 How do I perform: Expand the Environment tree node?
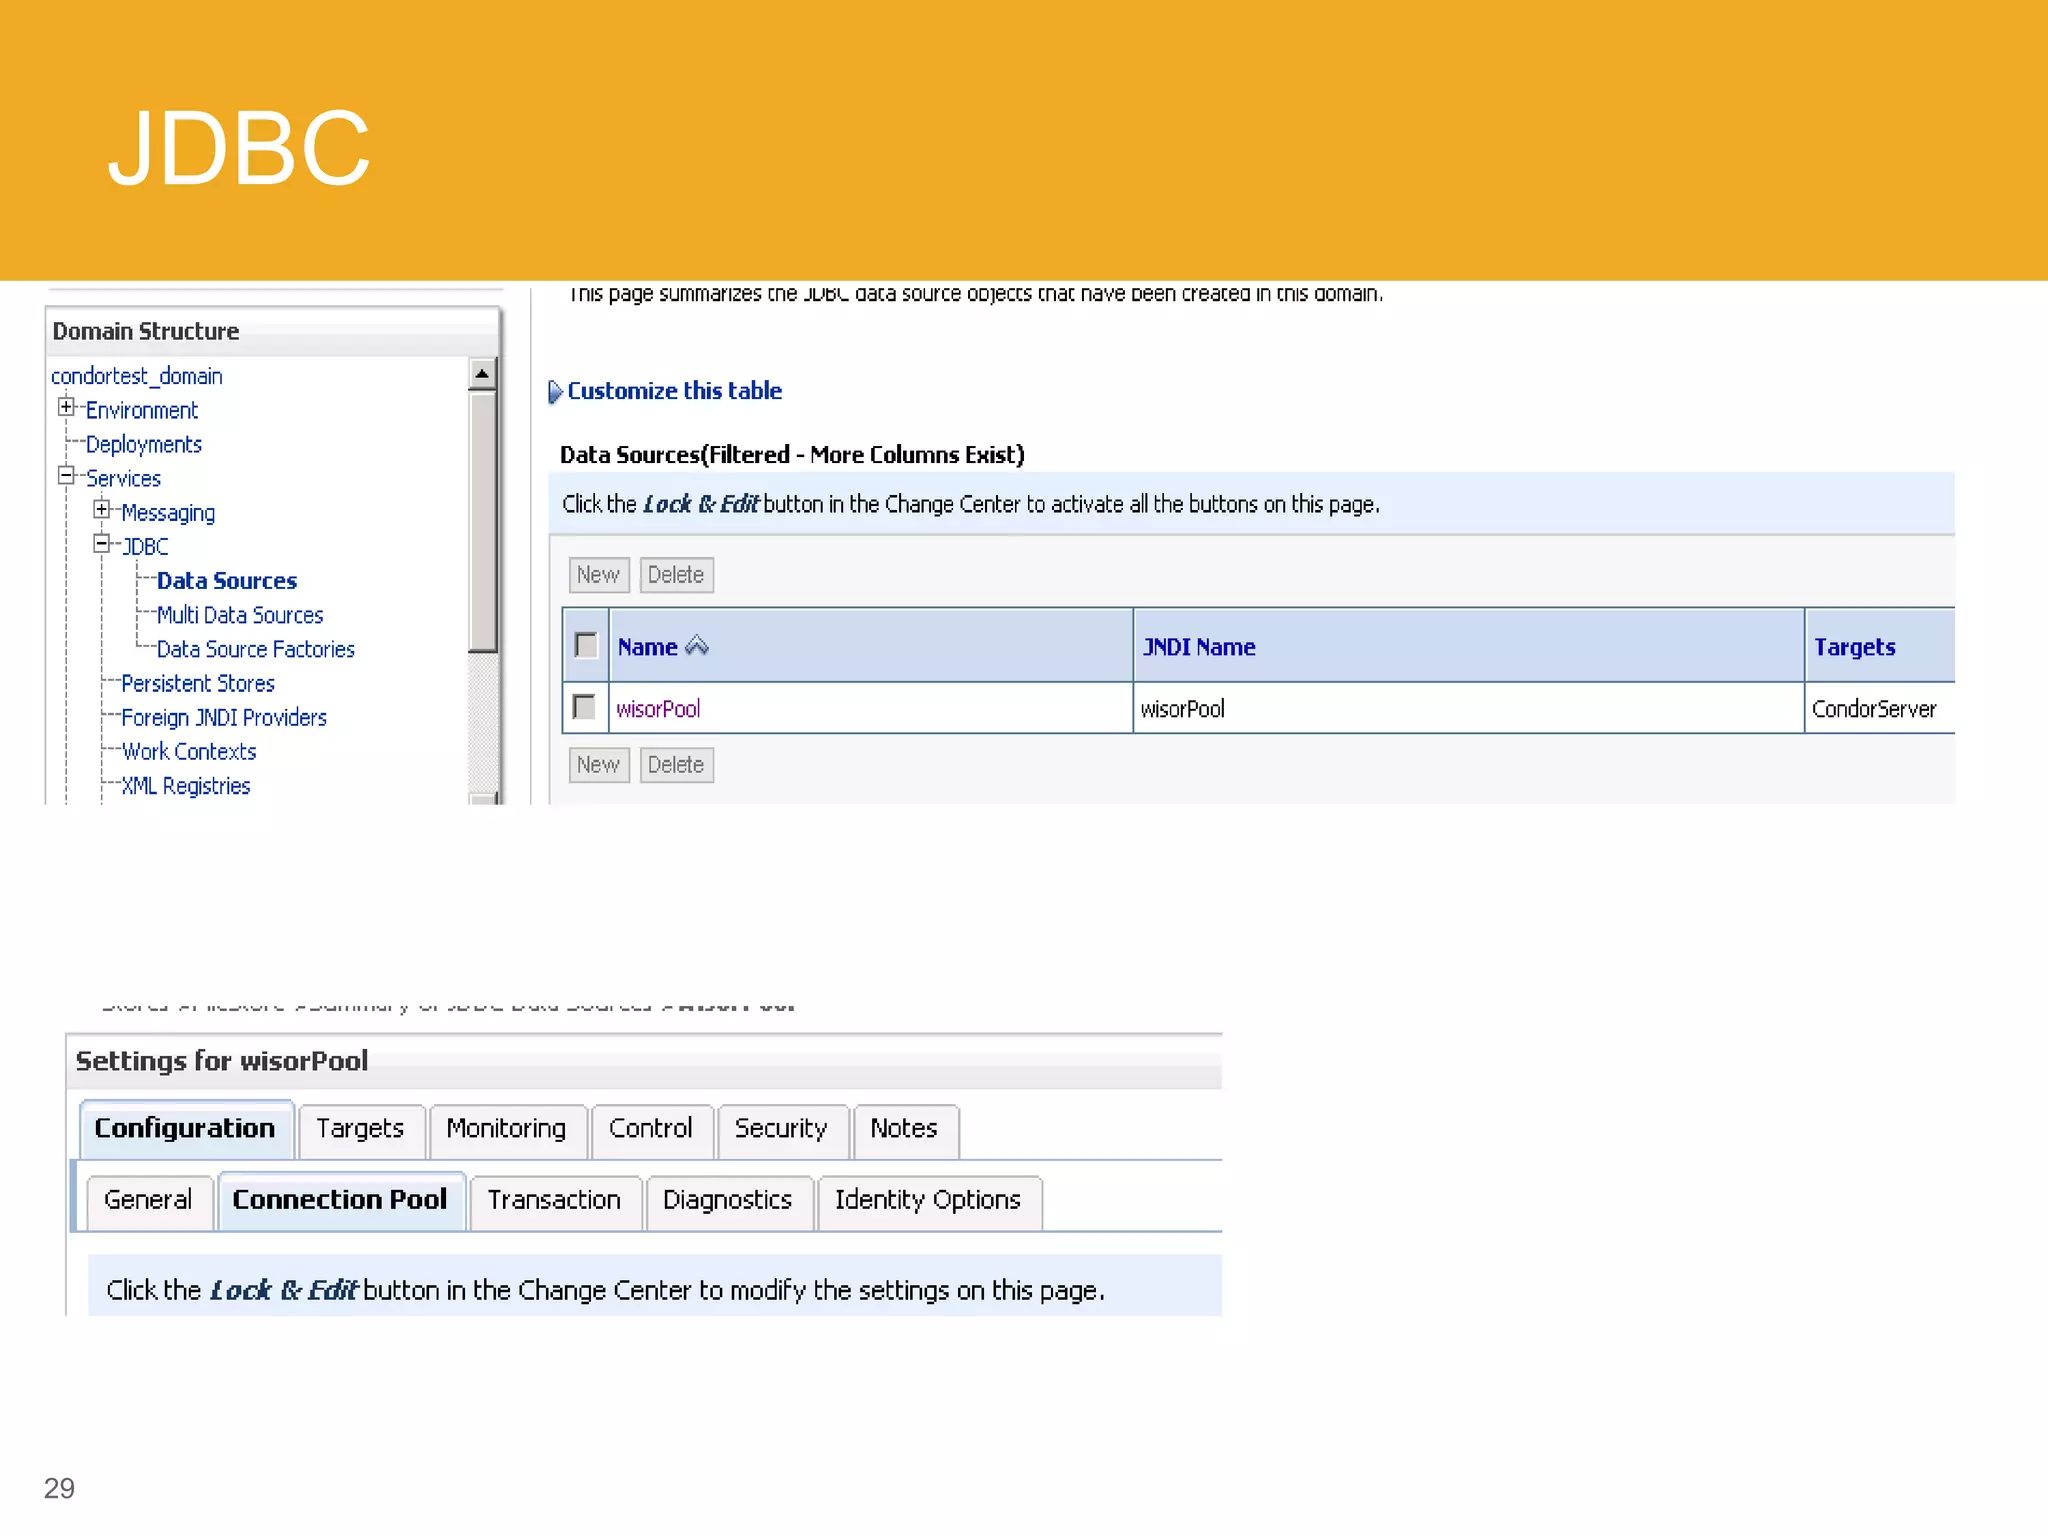pos(66,407)
